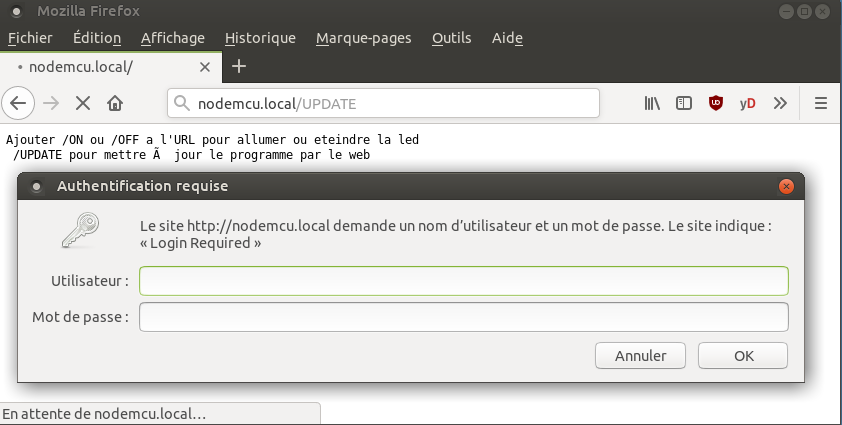Open the uBlock Origin extension

click(716, 103)
